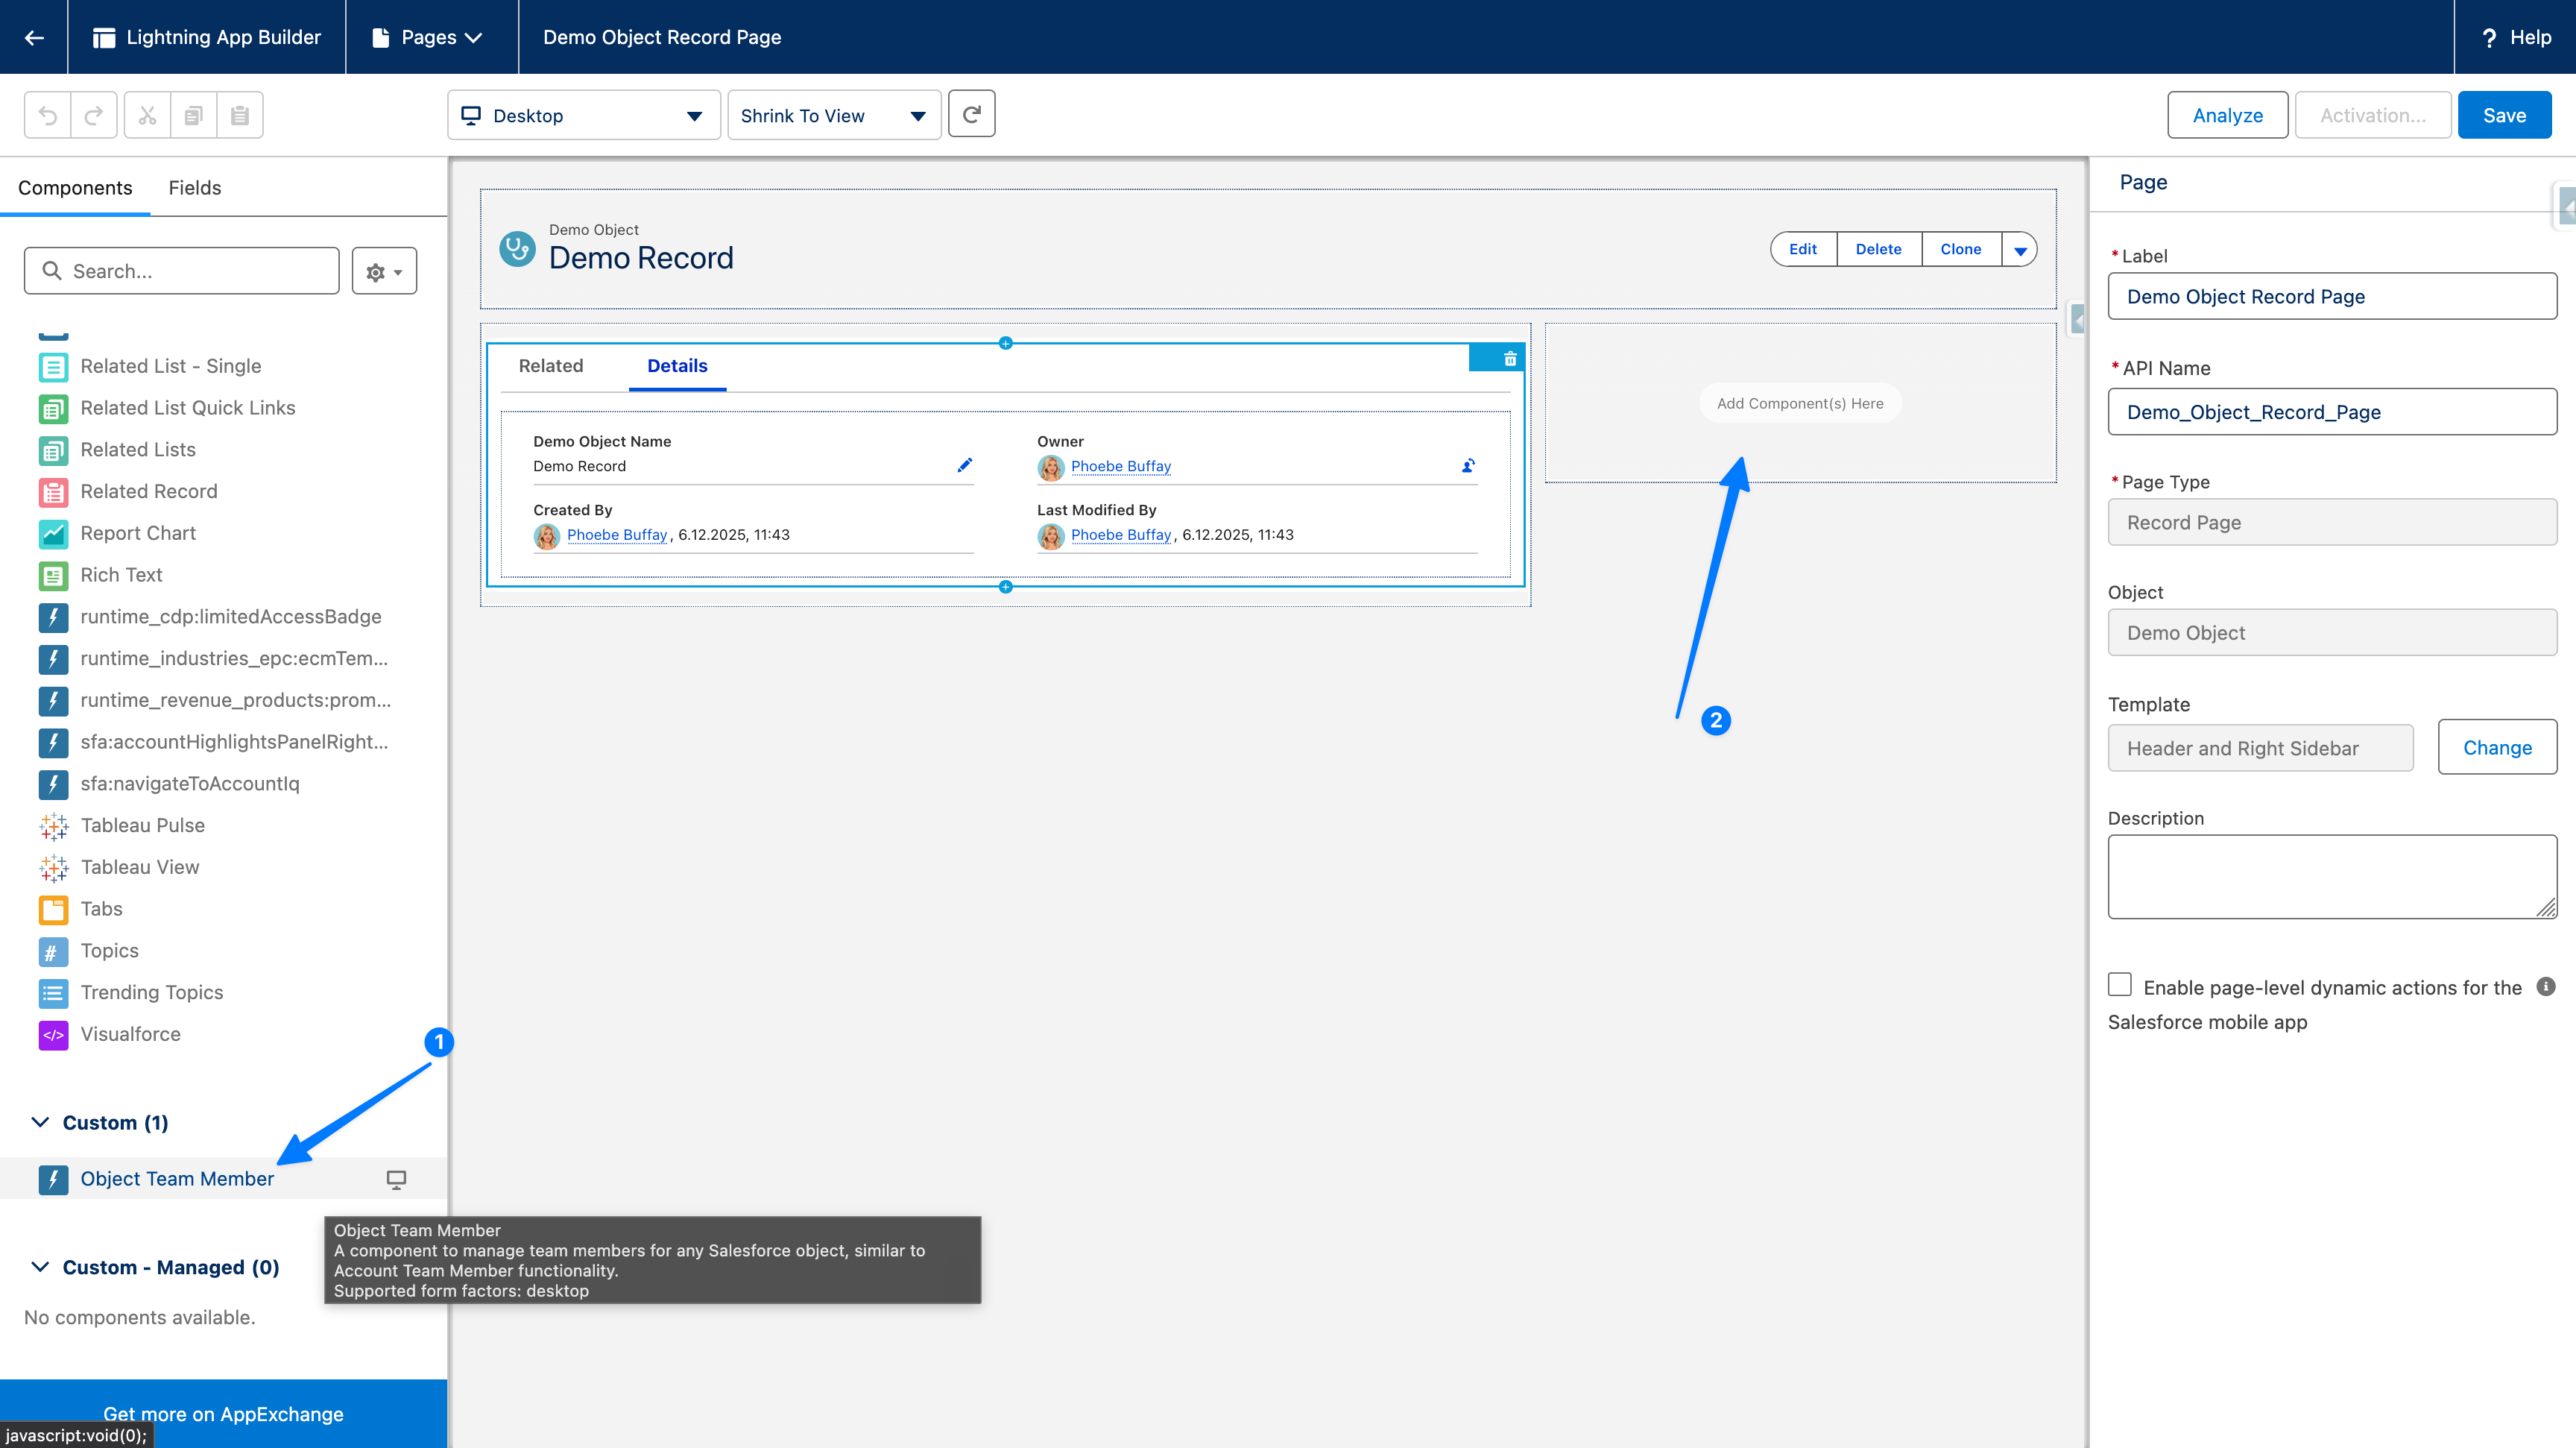This screenshot has height=1448, width=2576.
Task: Click the Rich Text component icon
Action: coord(53,575)
